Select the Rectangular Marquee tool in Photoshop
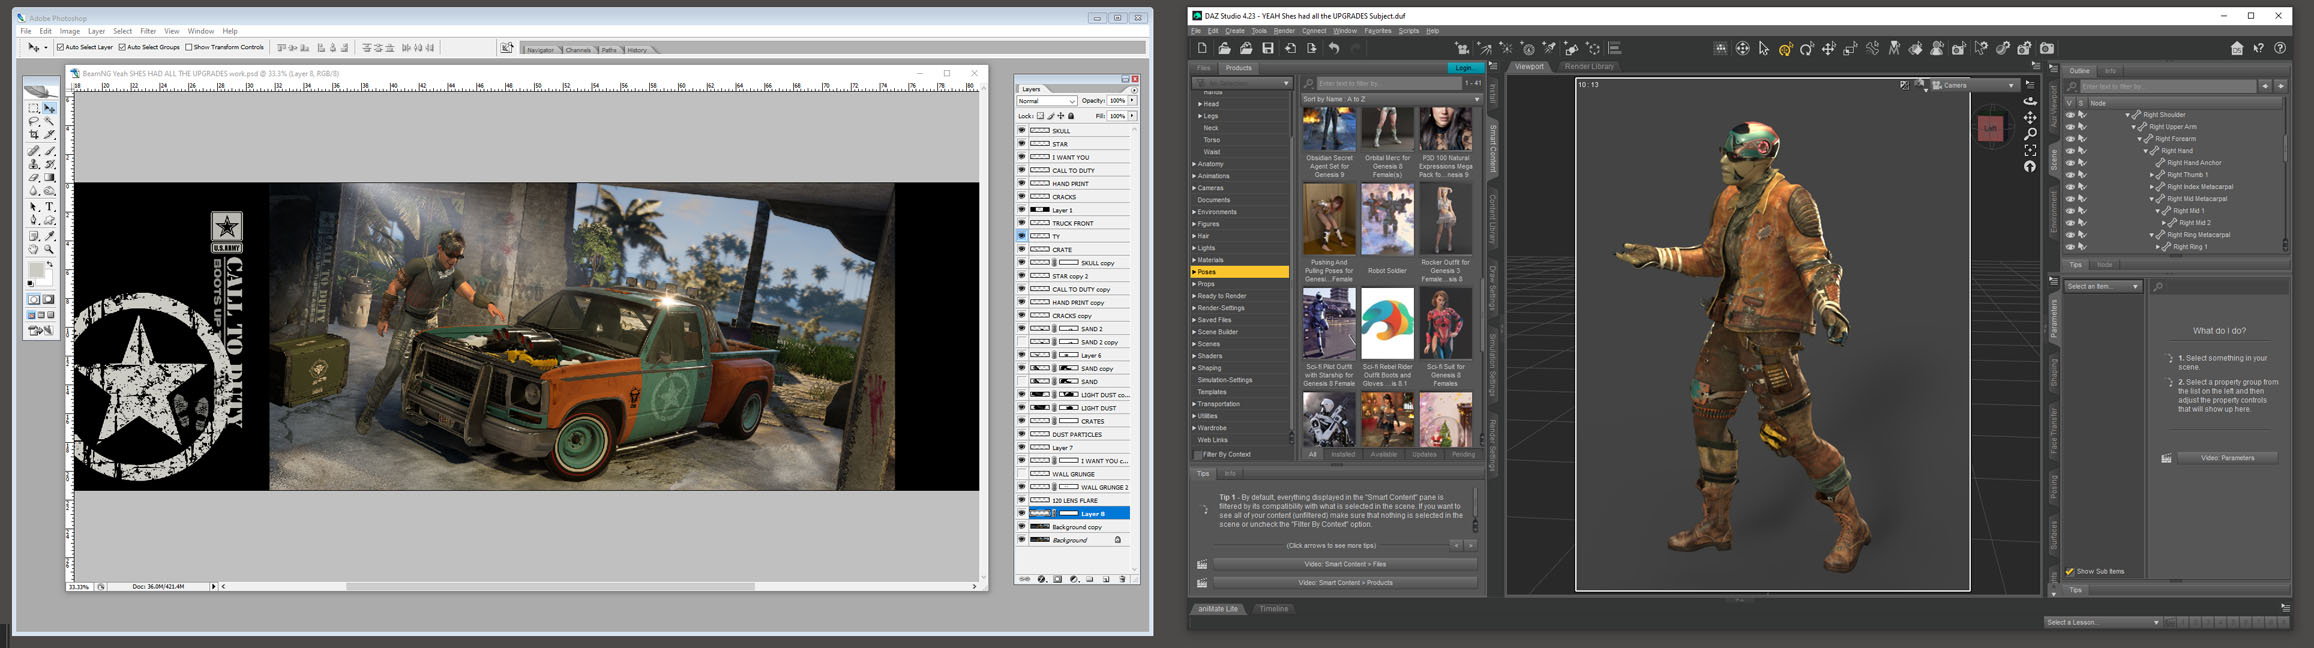This screenshot has height=648, width=2314. click(34, 108)
